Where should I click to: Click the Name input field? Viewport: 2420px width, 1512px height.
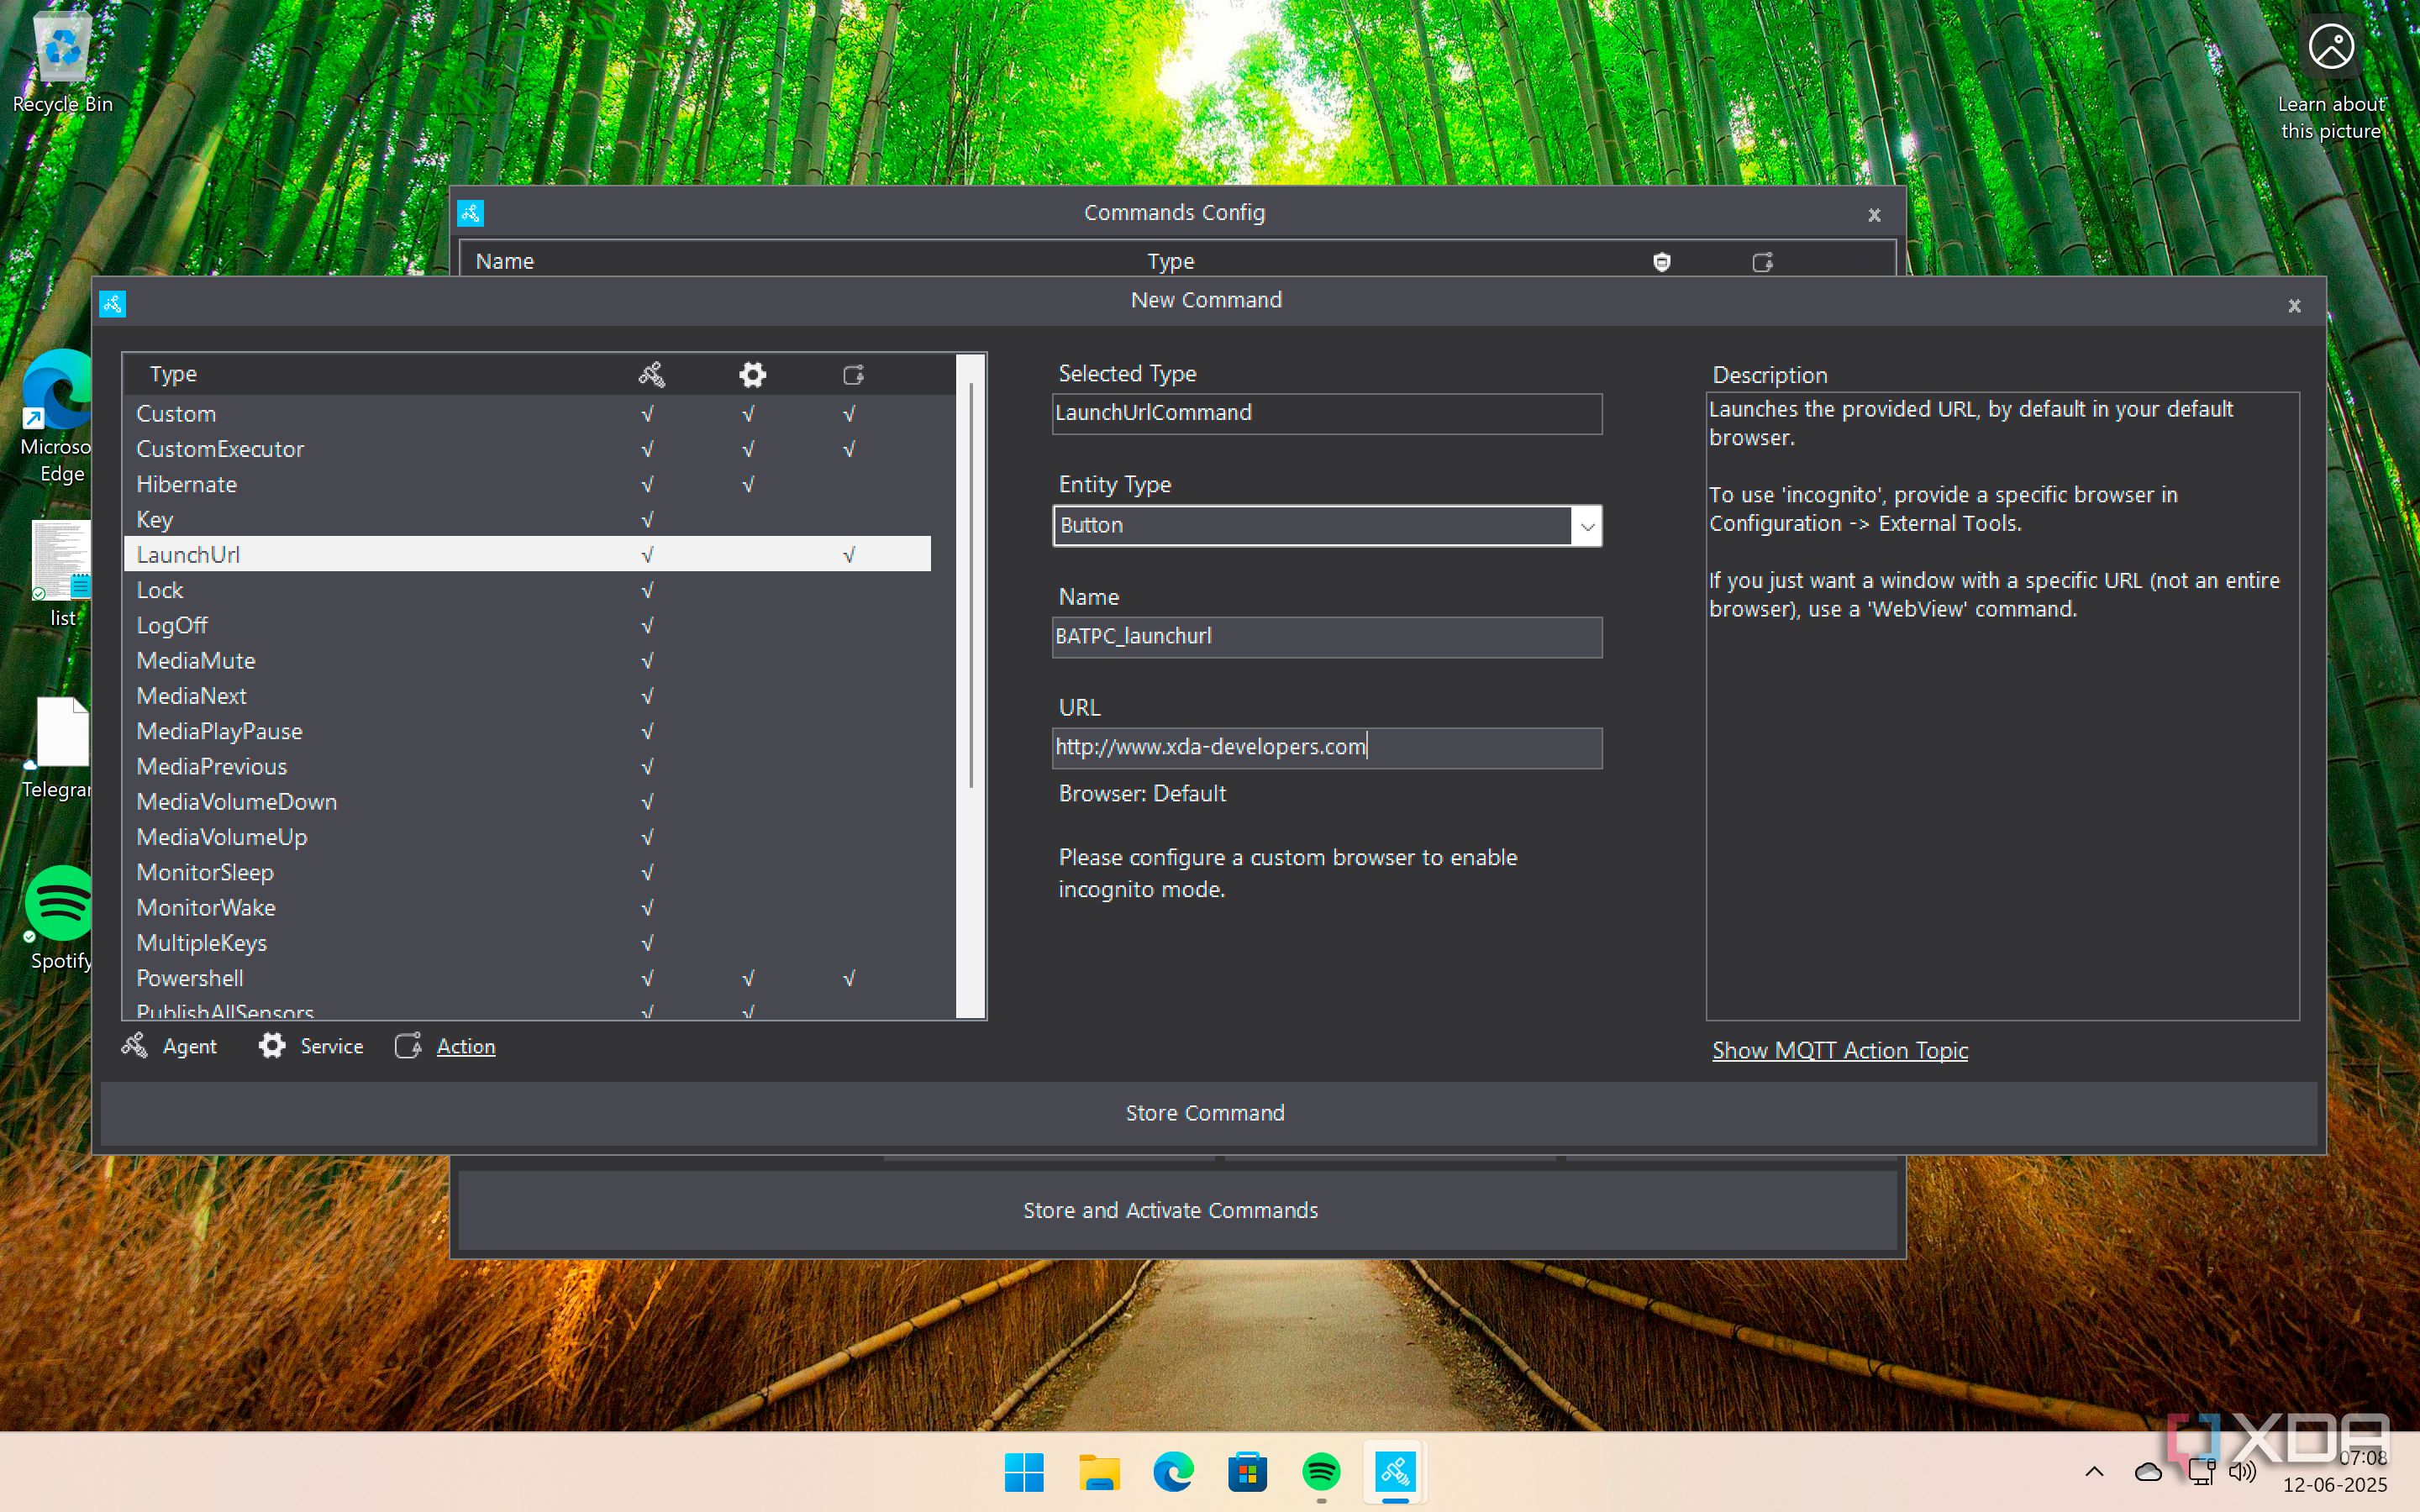point(1326,637)
